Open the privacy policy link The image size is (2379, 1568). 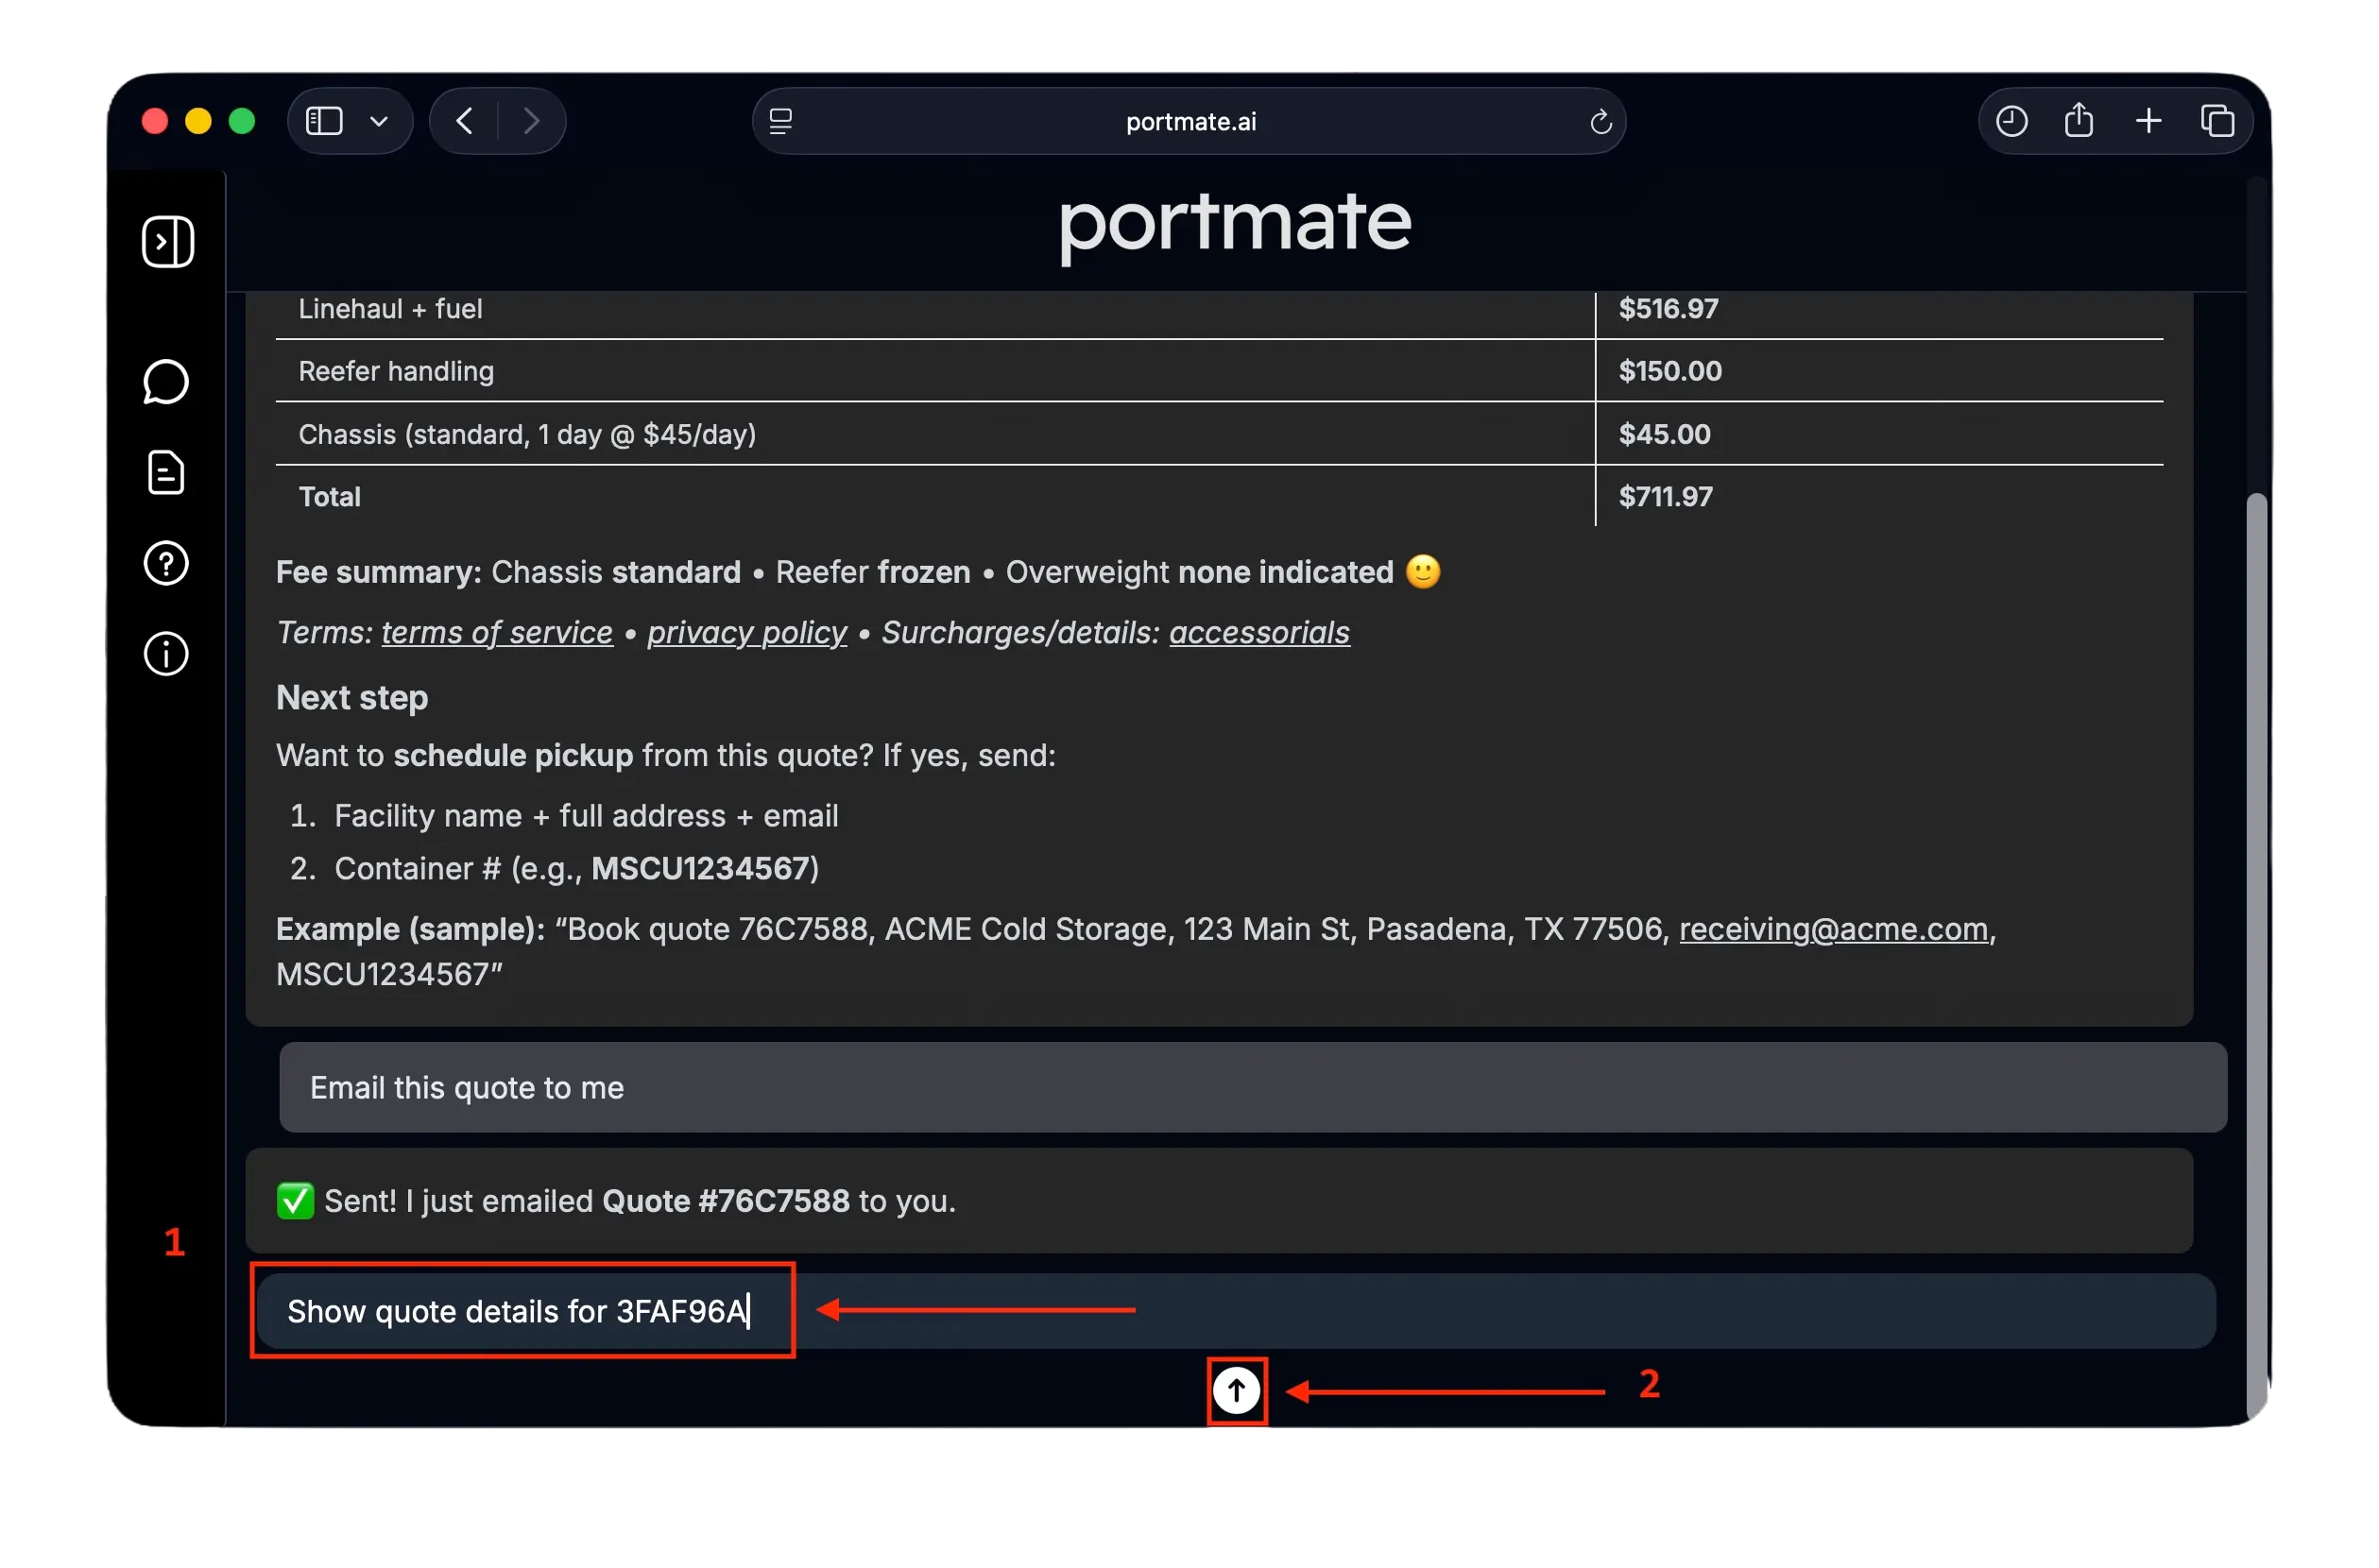tap(747, 632)
